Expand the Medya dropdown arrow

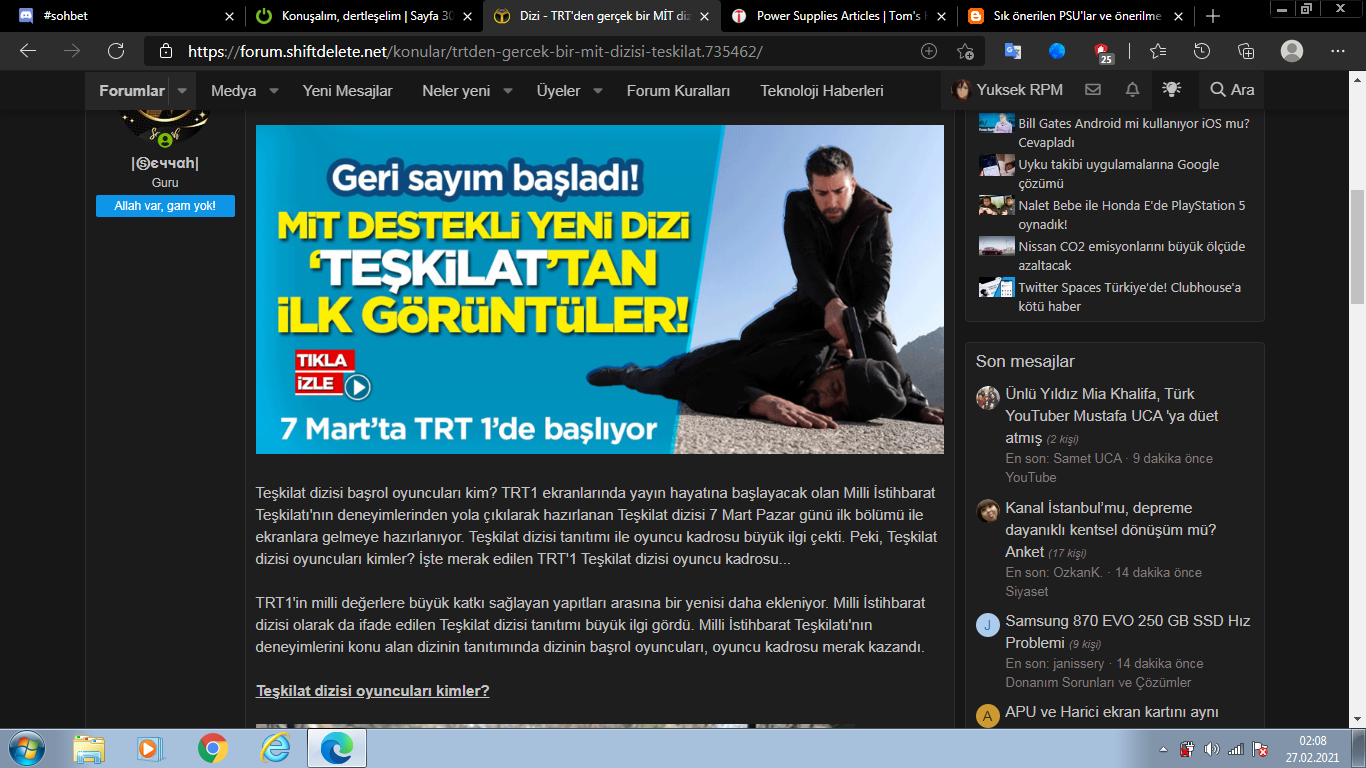coord(274,91)
